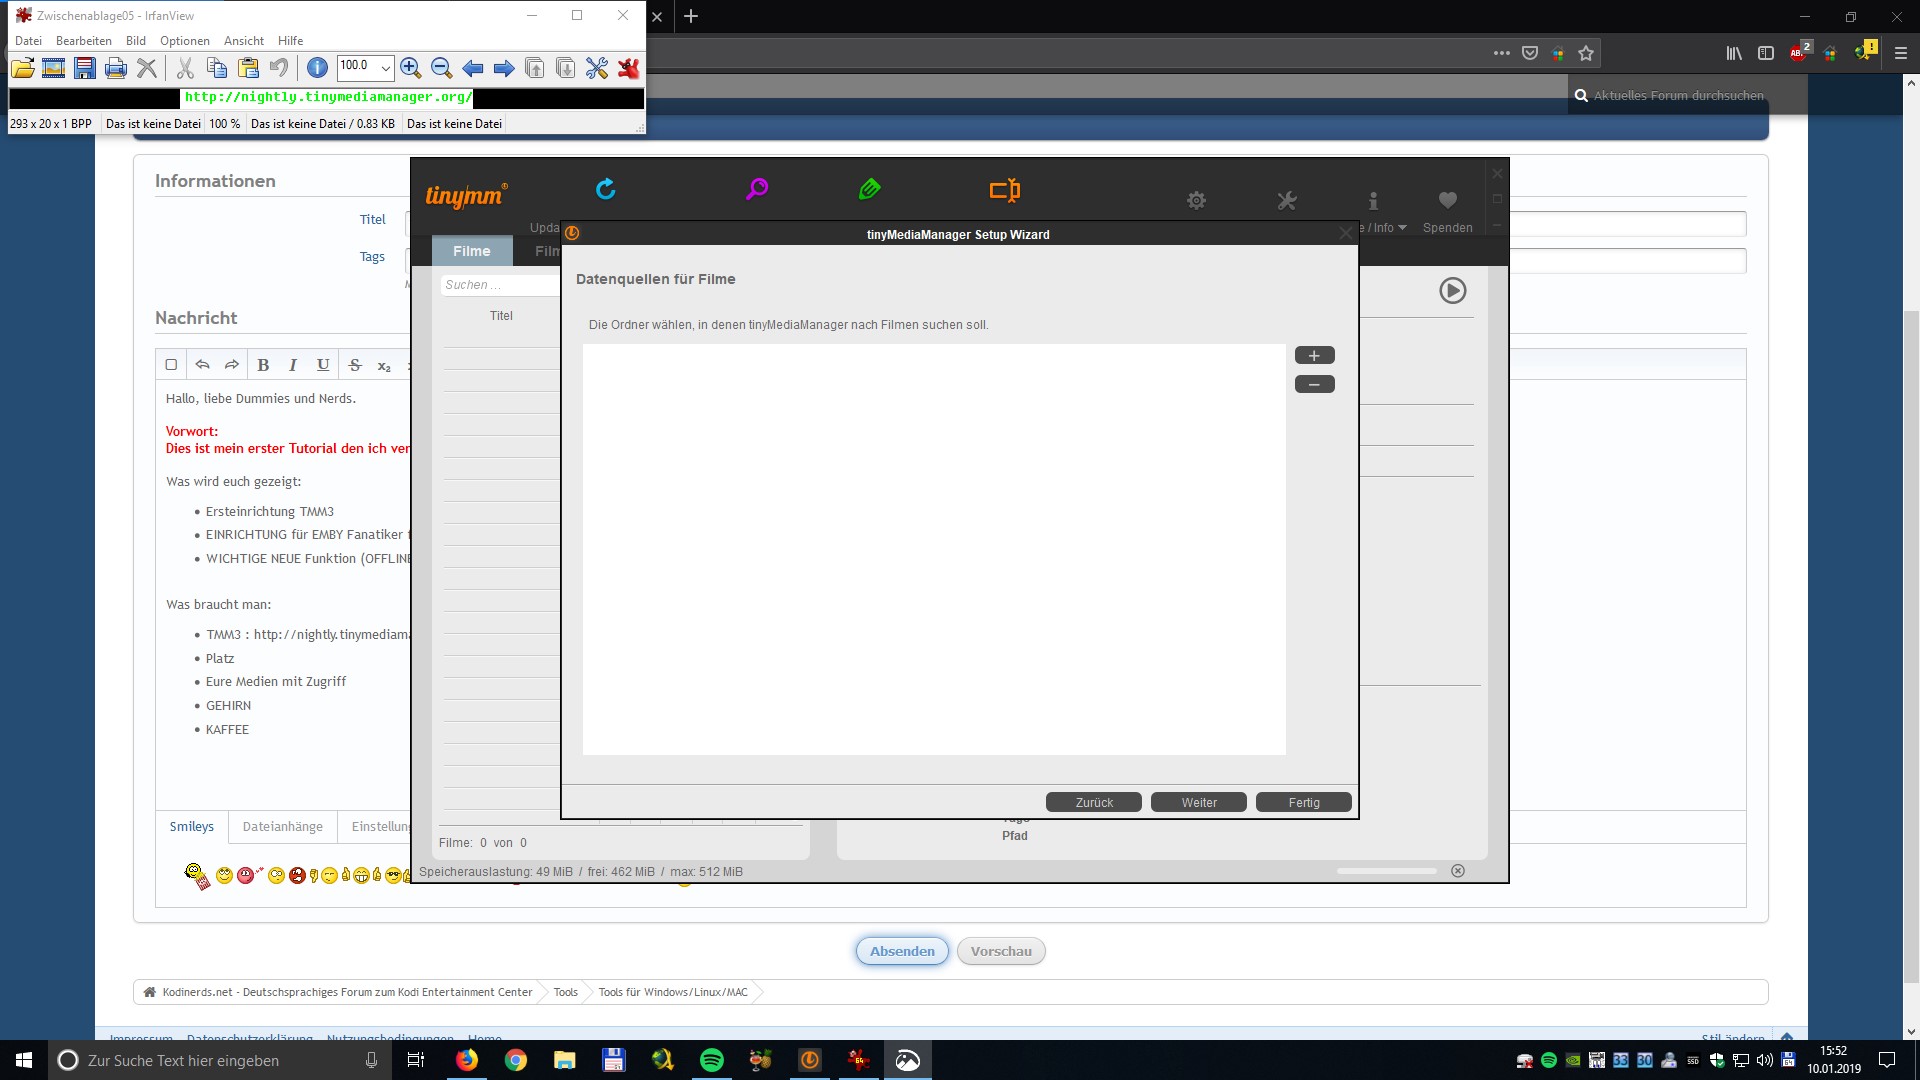1920x1080 pixels.
Task: Print using IrfanView printer icon
Action: point(116,68)
